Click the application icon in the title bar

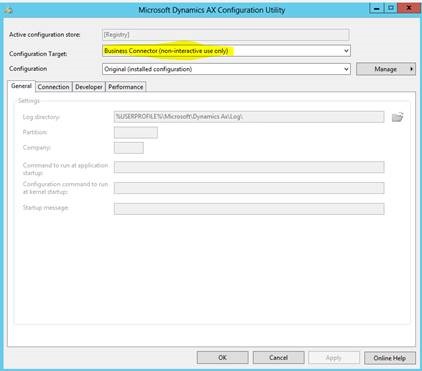[8, 10]
